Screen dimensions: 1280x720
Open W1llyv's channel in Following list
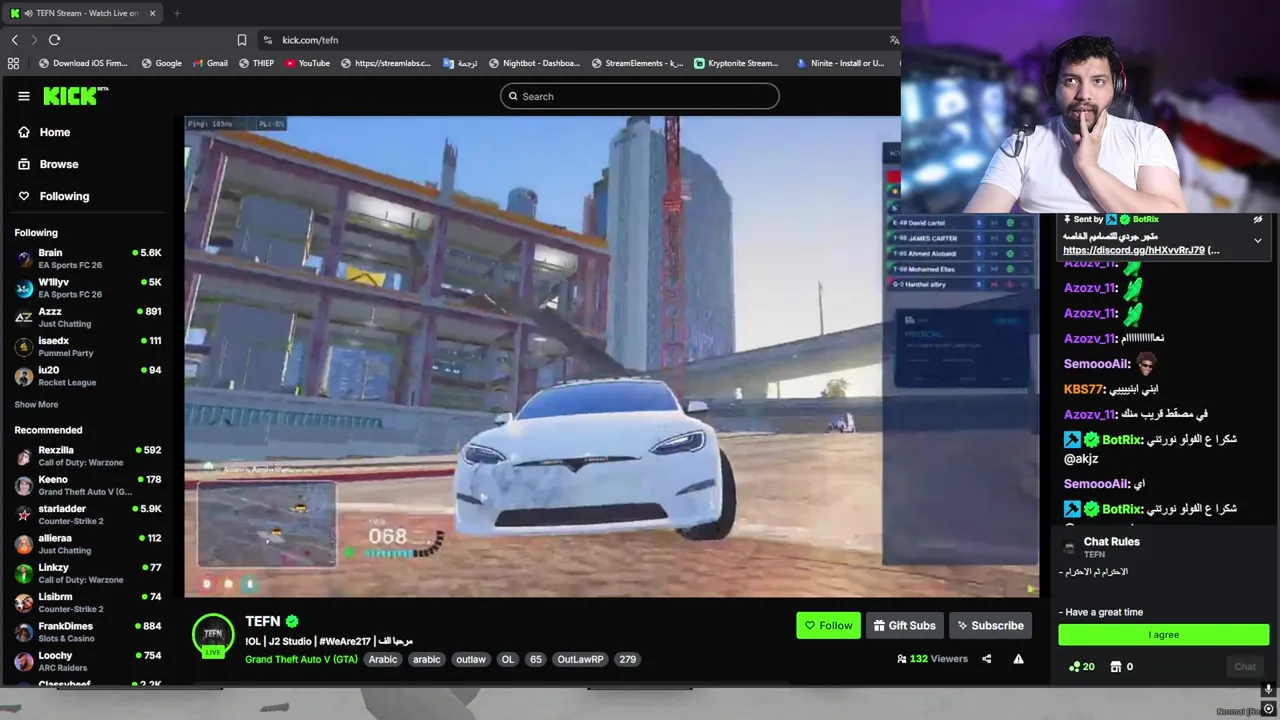(x=88, y=288)
